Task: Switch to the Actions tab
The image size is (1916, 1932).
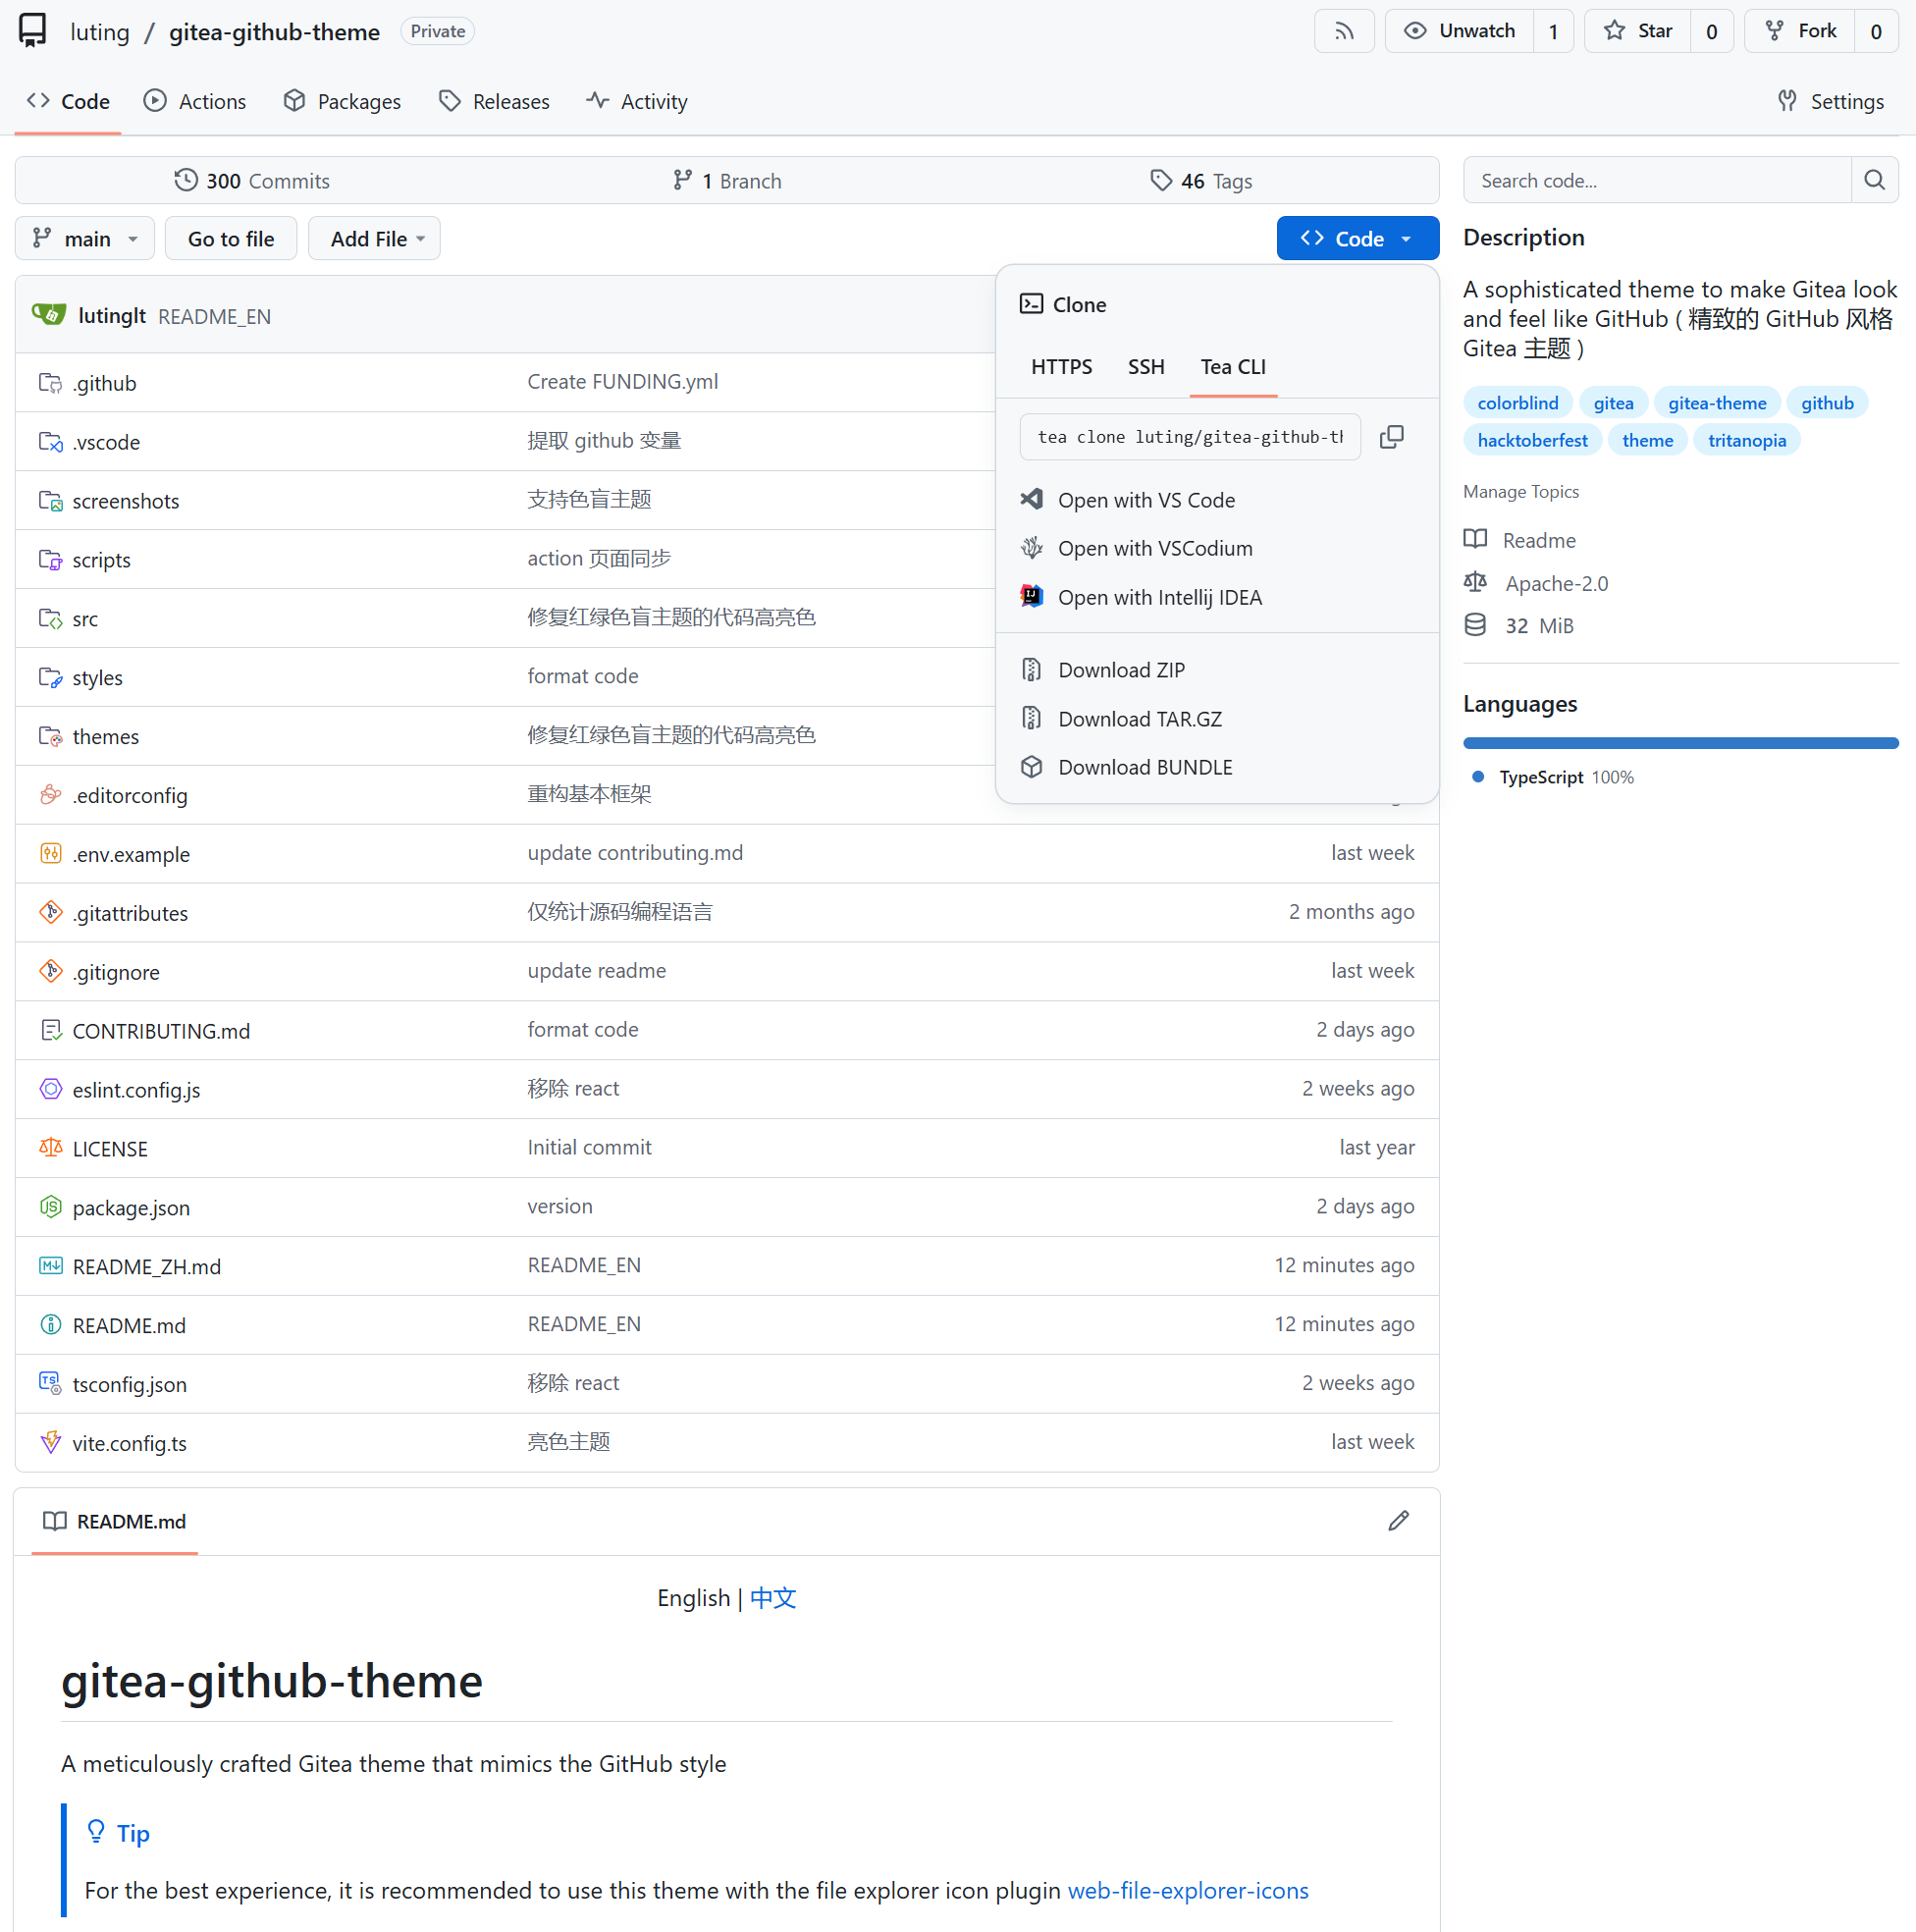Action: (x=195, y=102)
